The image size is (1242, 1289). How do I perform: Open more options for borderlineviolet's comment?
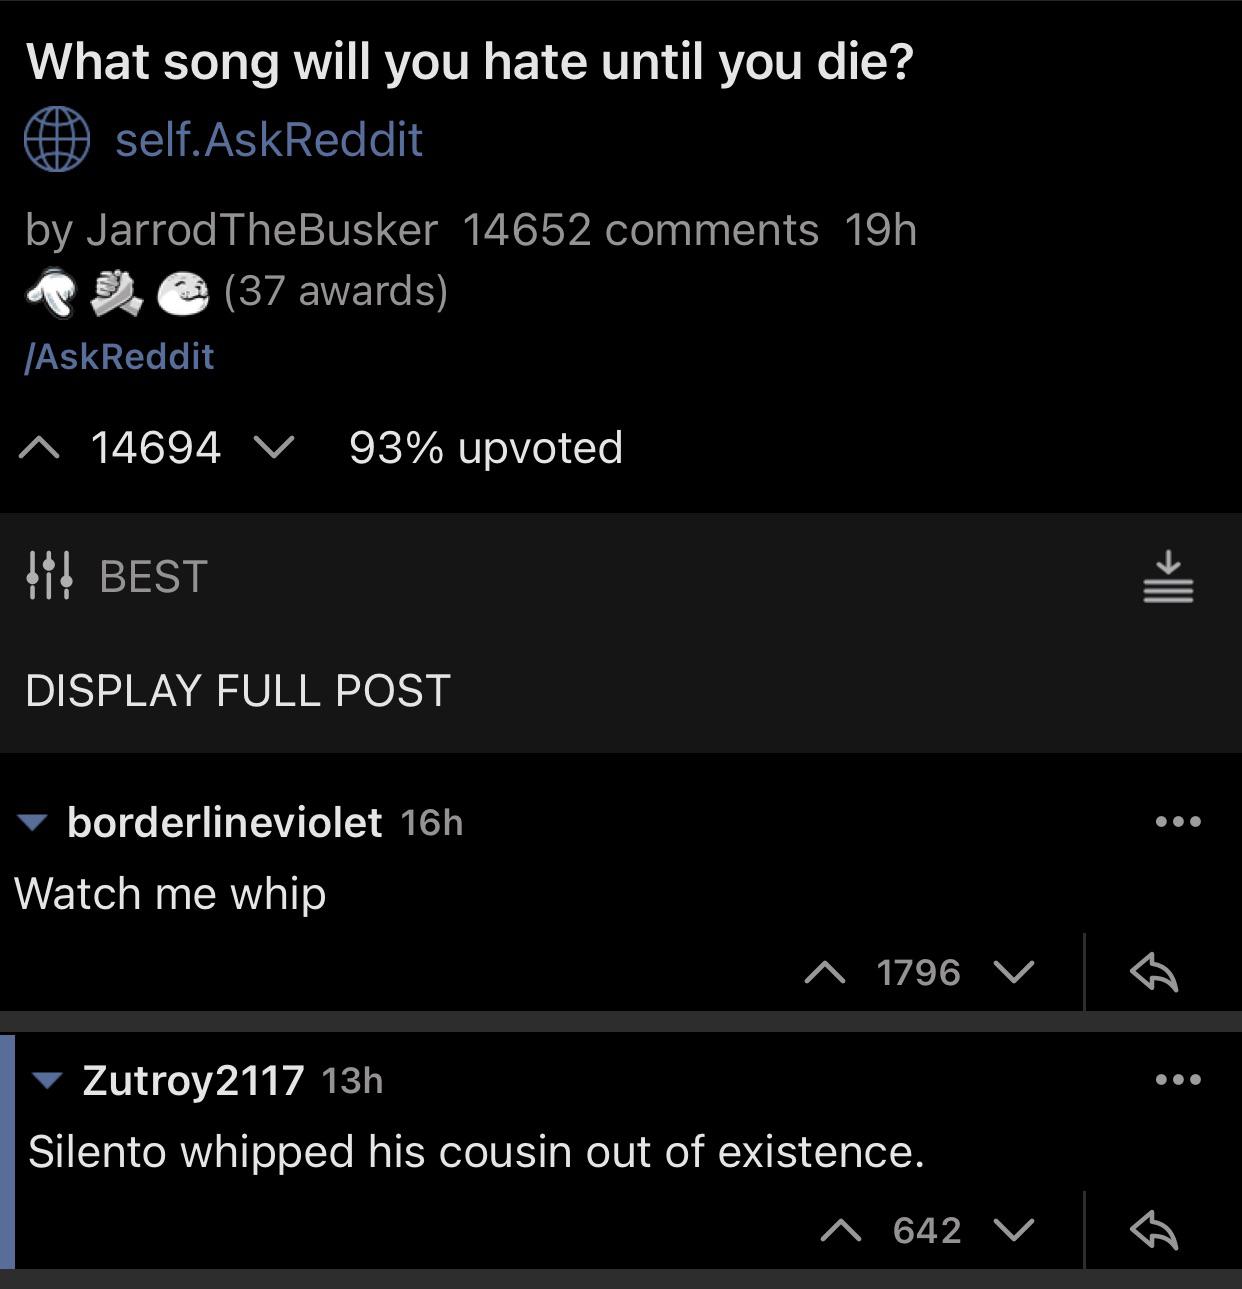pyautogui.click(x=1178, y=822)
